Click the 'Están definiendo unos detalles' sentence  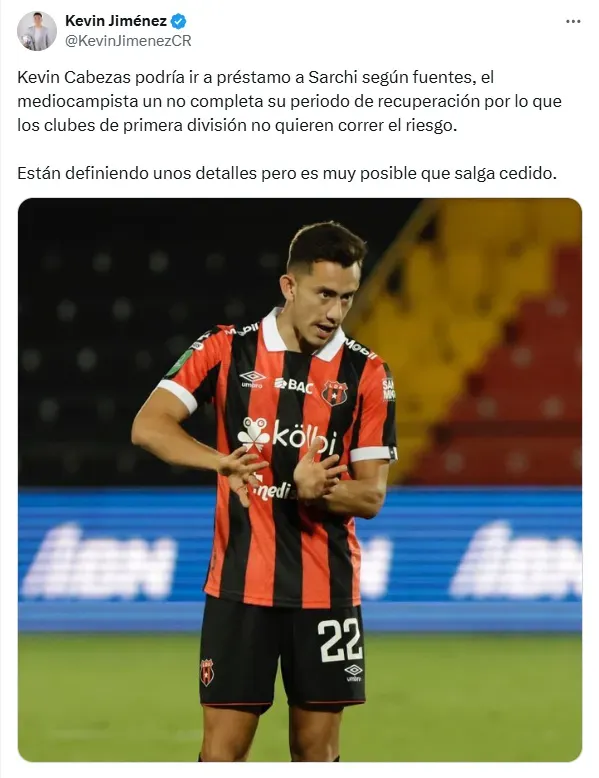287,174
